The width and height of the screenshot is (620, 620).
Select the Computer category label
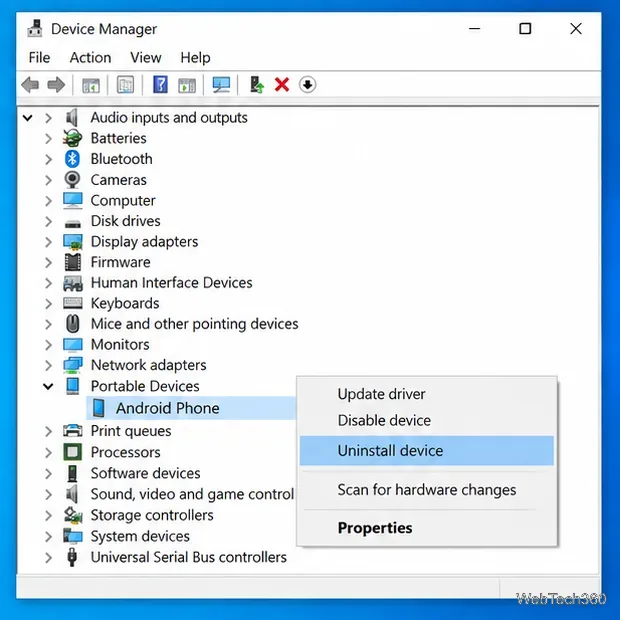(x=123, y=200)
